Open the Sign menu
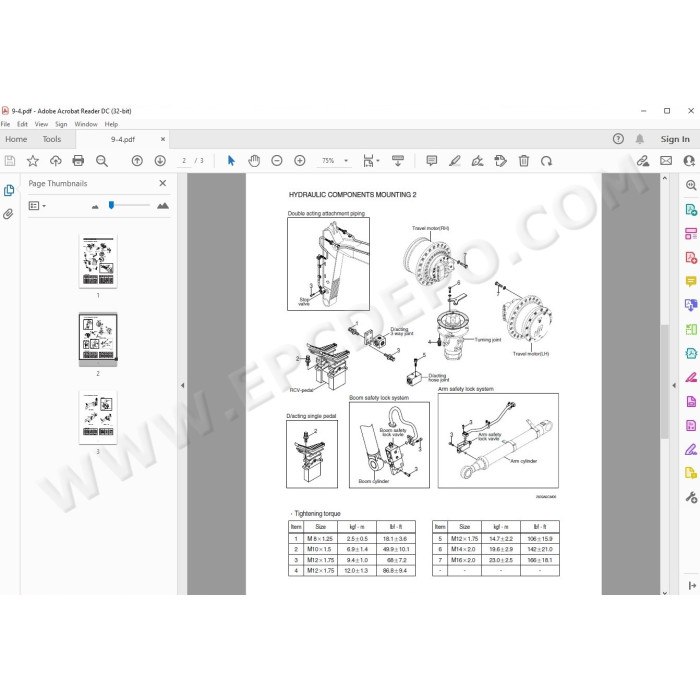This screenshot has height=700, width=700. click(61, 124)
